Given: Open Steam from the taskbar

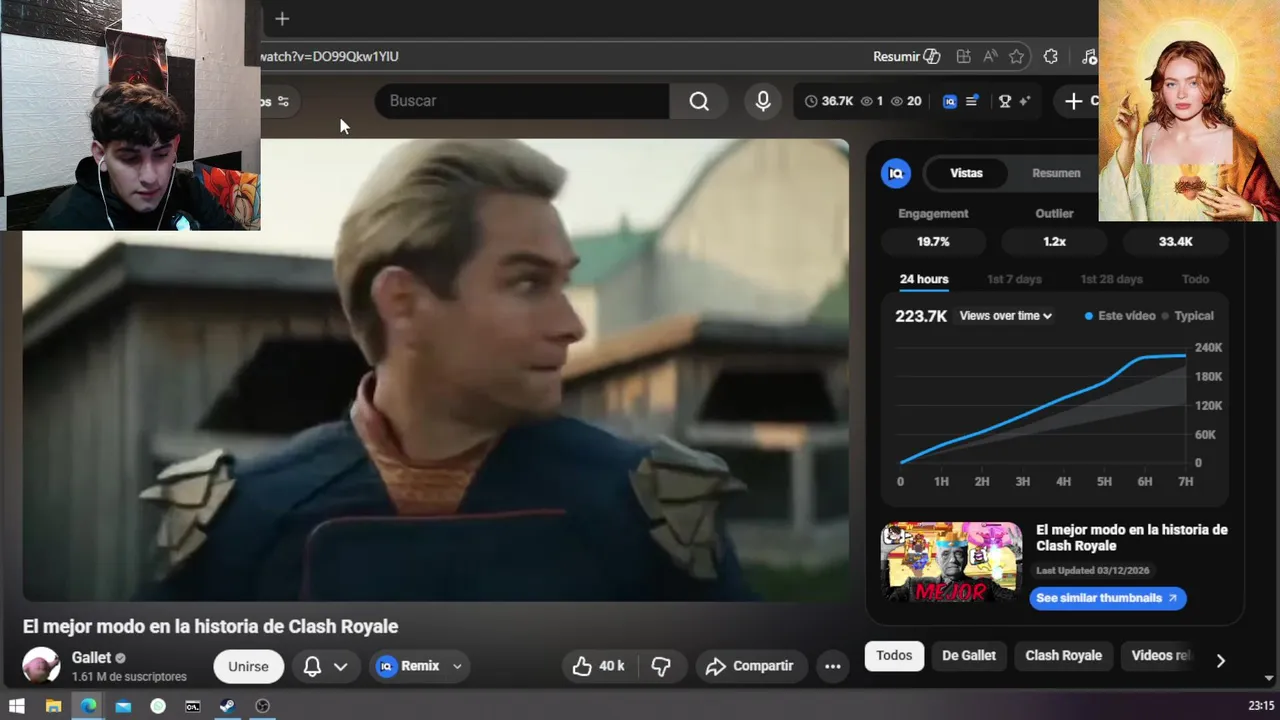Looking at the screenshot, I should pos(227,706).
